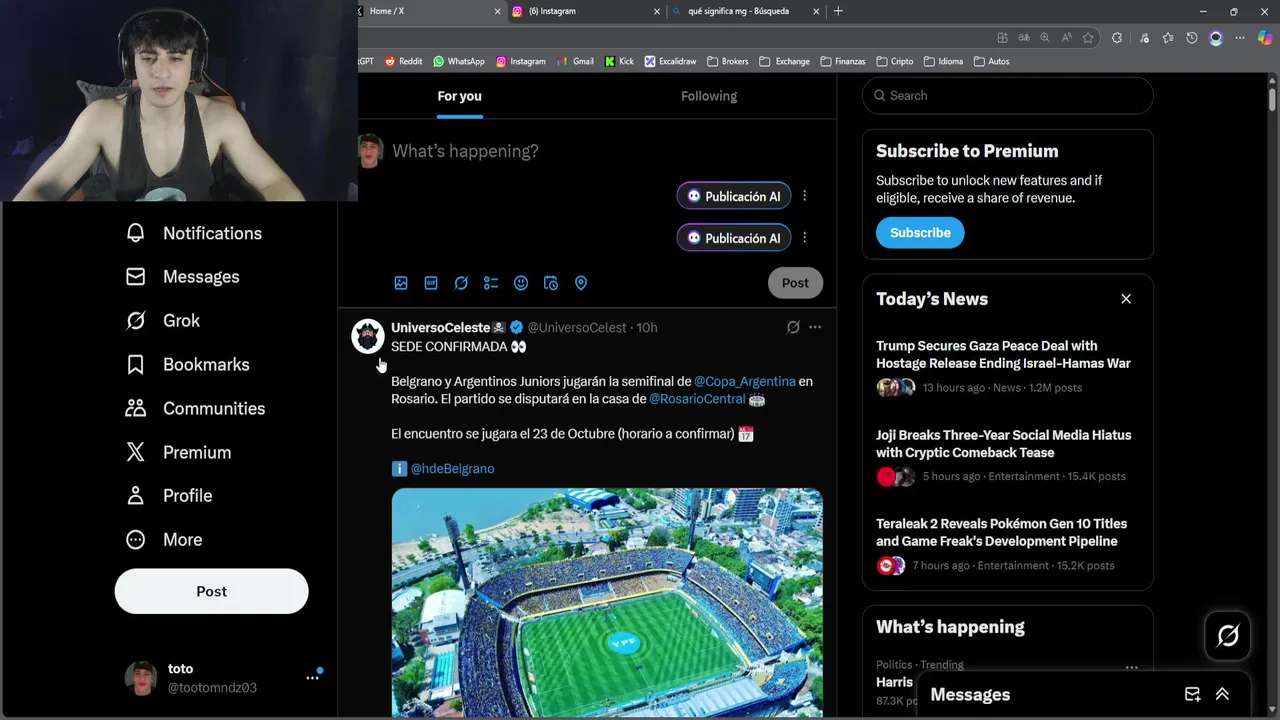Switch to the Following tab
The width and height of the screenshot is (1280, 720).
tap(709, 96)
